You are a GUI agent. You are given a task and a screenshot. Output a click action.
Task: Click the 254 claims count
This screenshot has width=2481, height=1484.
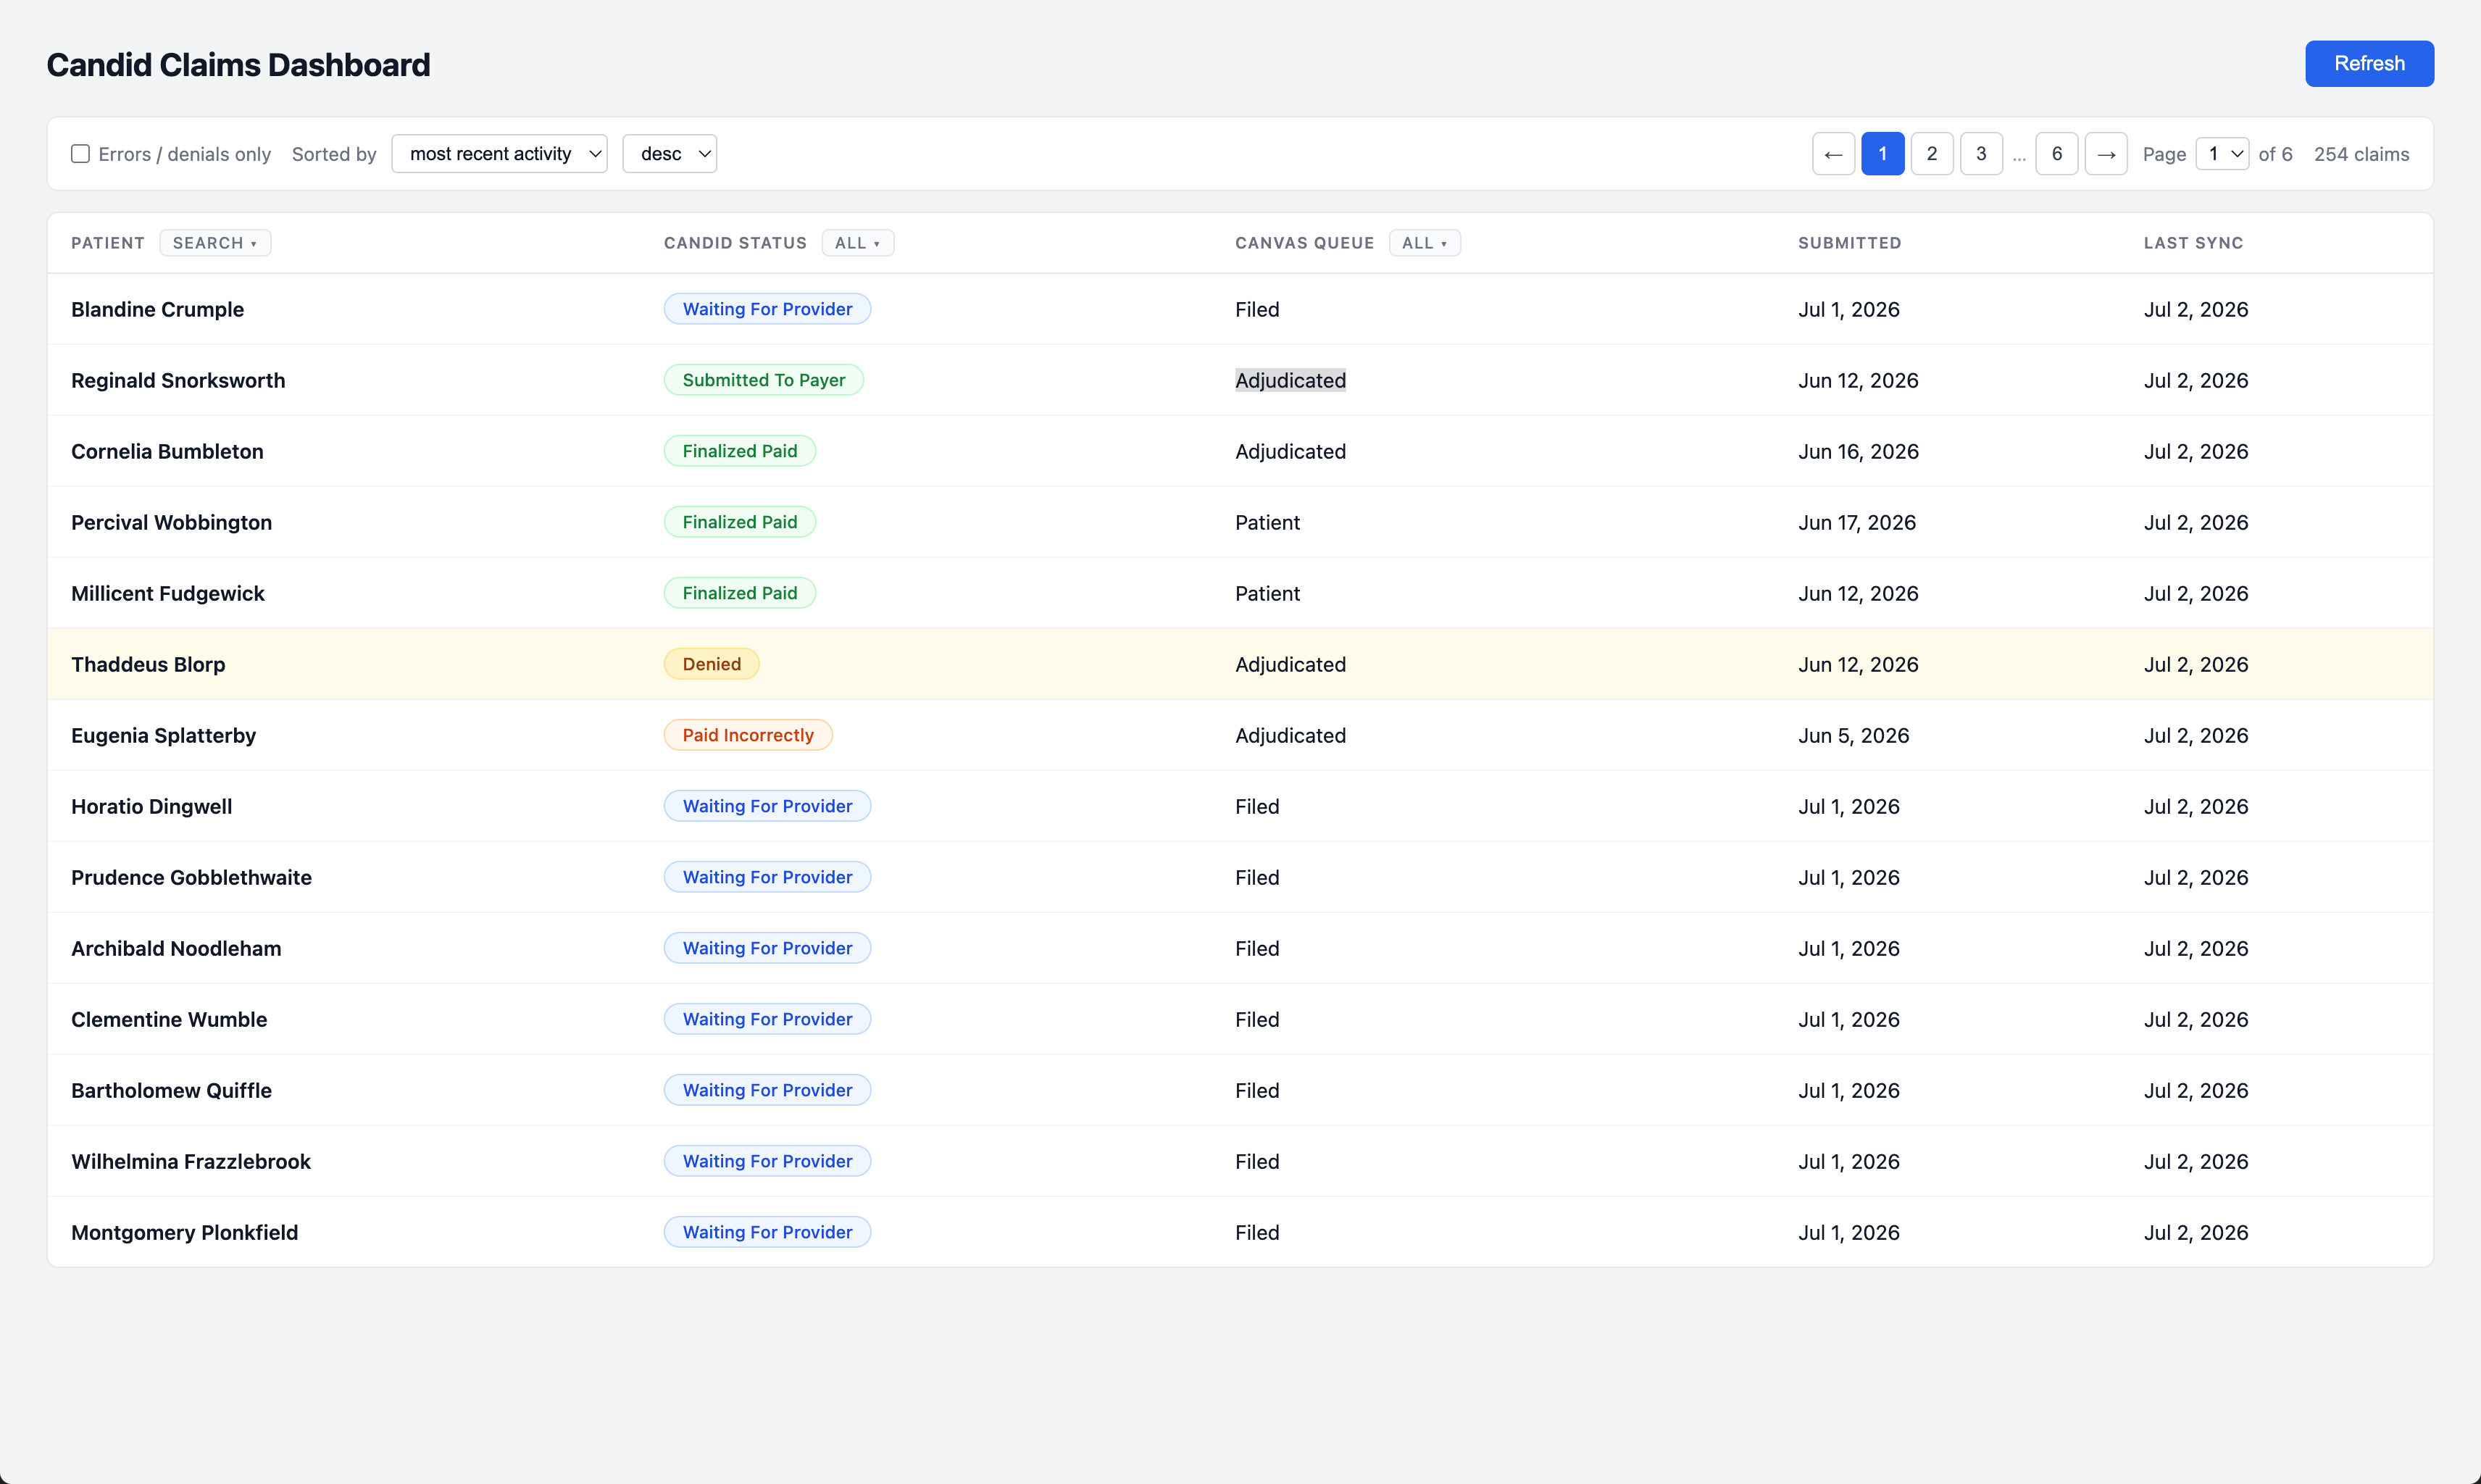[x=2361, y=154]
